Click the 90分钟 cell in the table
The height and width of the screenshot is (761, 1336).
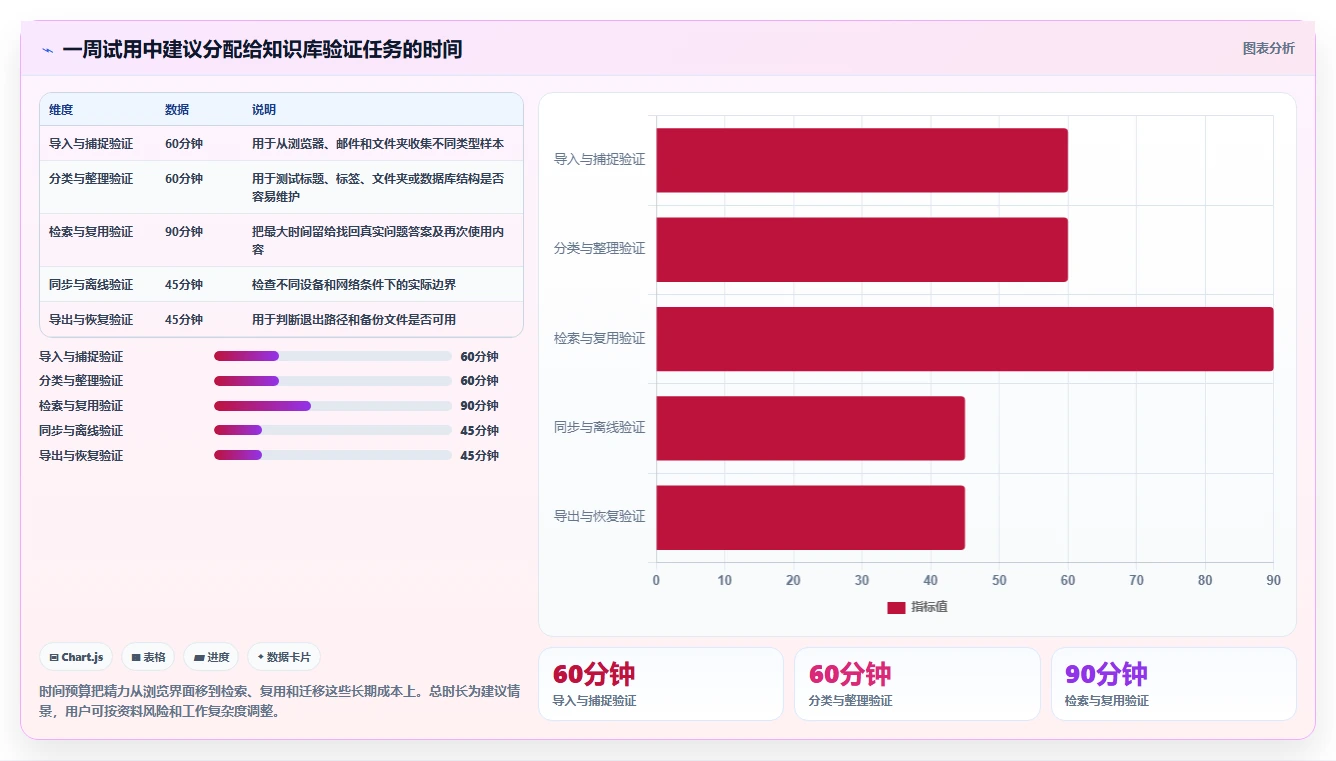coord(184,232)
